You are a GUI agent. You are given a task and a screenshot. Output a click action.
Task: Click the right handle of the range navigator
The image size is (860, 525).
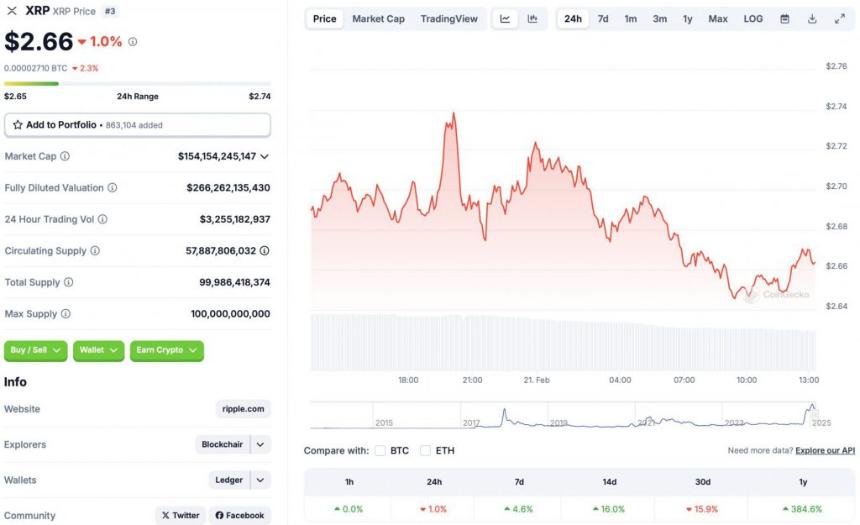[816, 415]
